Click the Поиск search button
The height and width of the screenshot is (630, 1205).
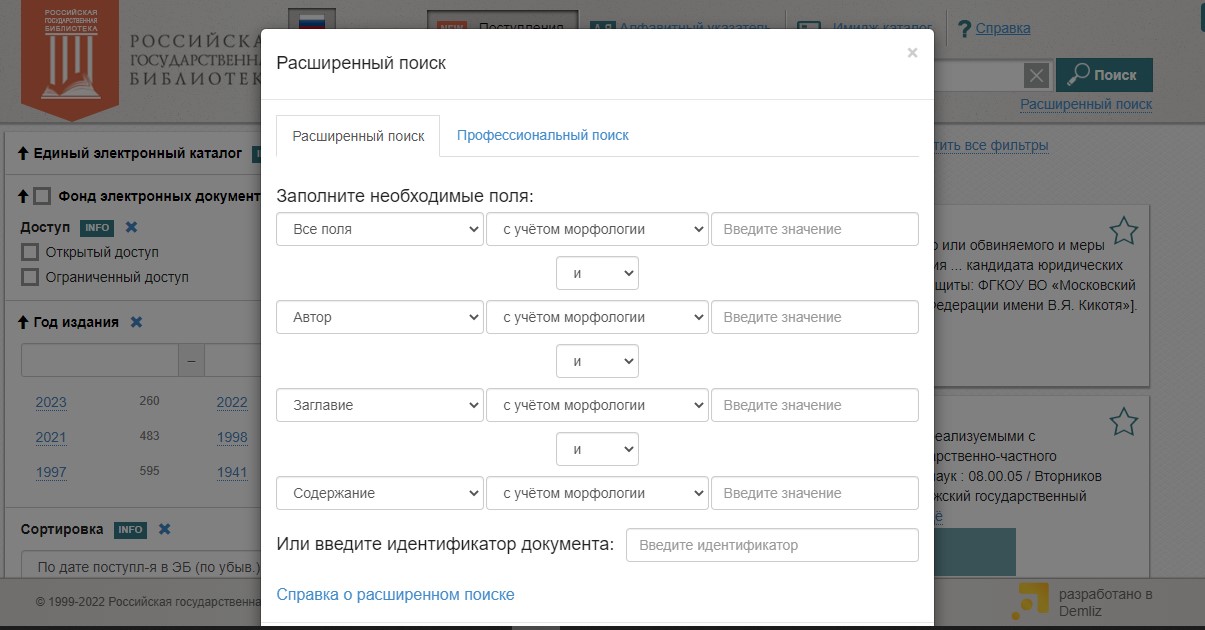[1104, 75]
